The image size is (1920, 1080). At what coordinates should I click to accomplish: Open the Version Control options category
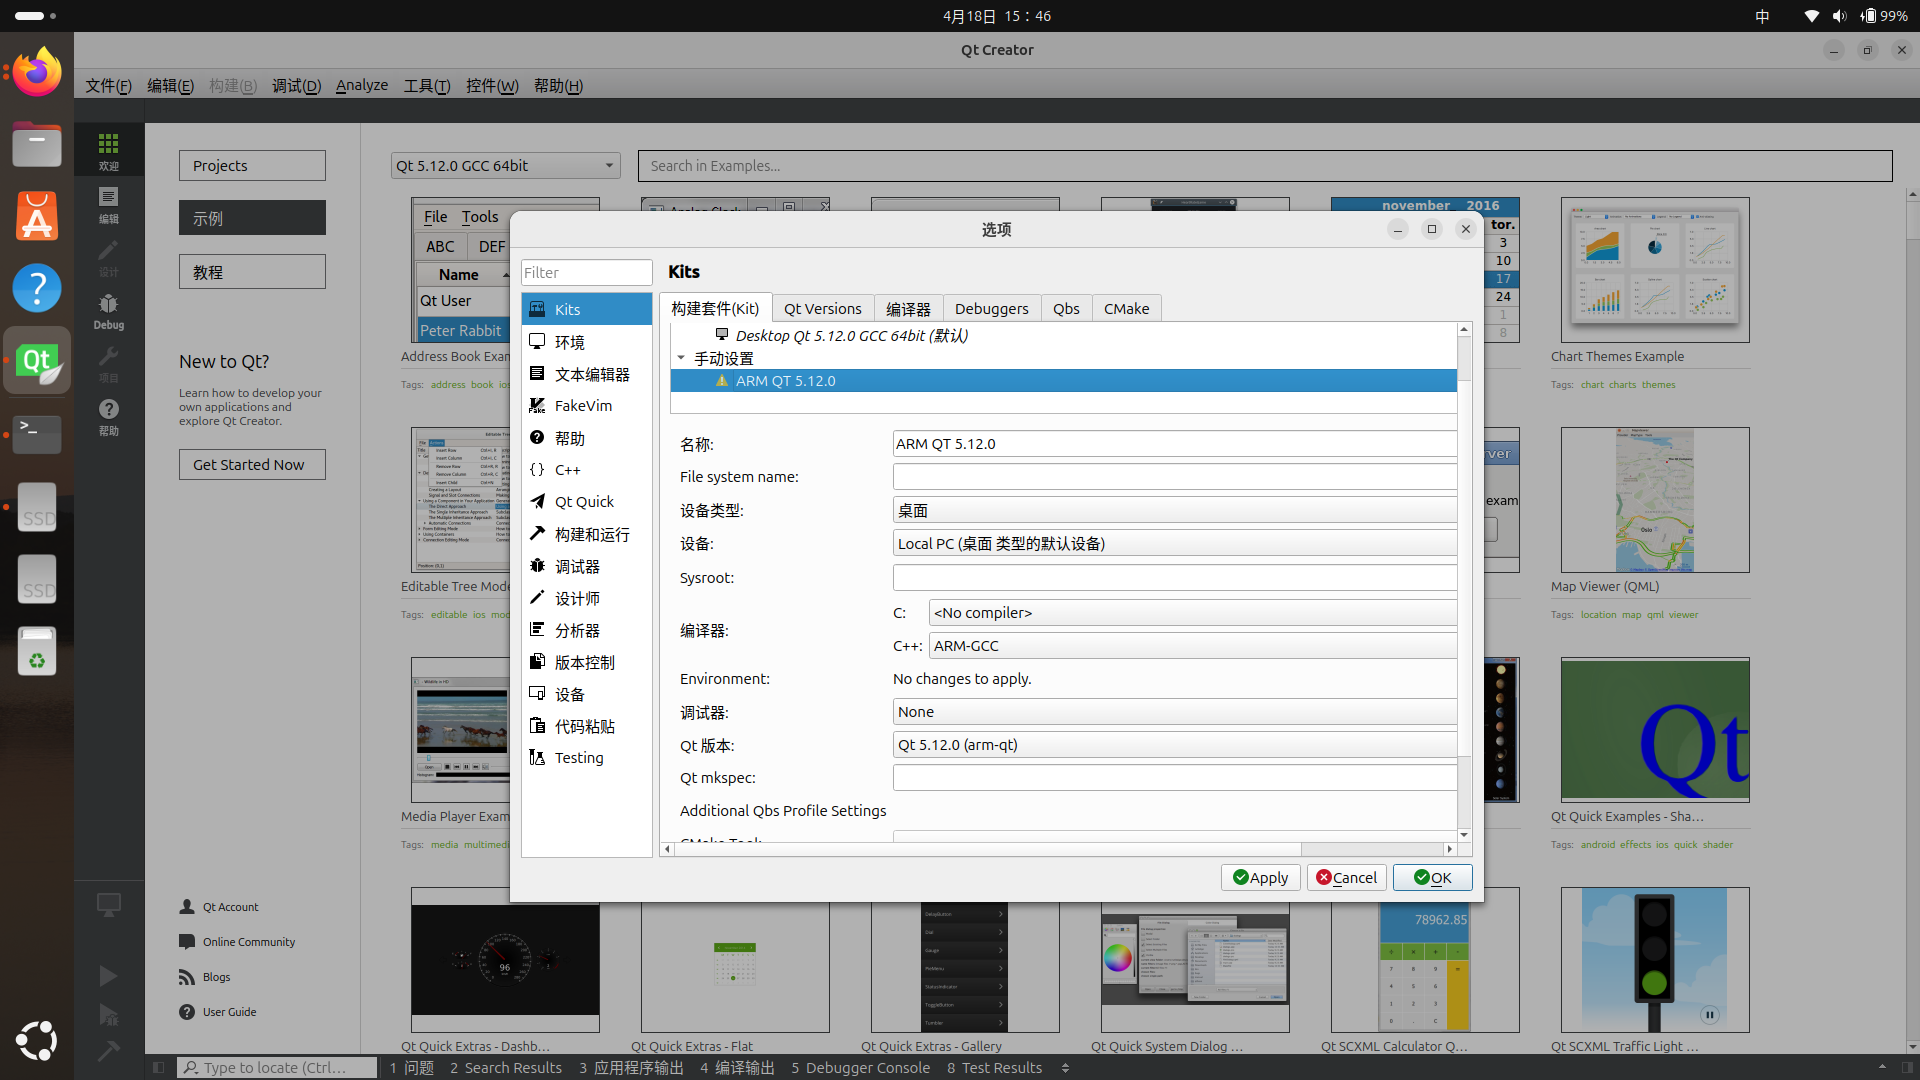point(584,662)
